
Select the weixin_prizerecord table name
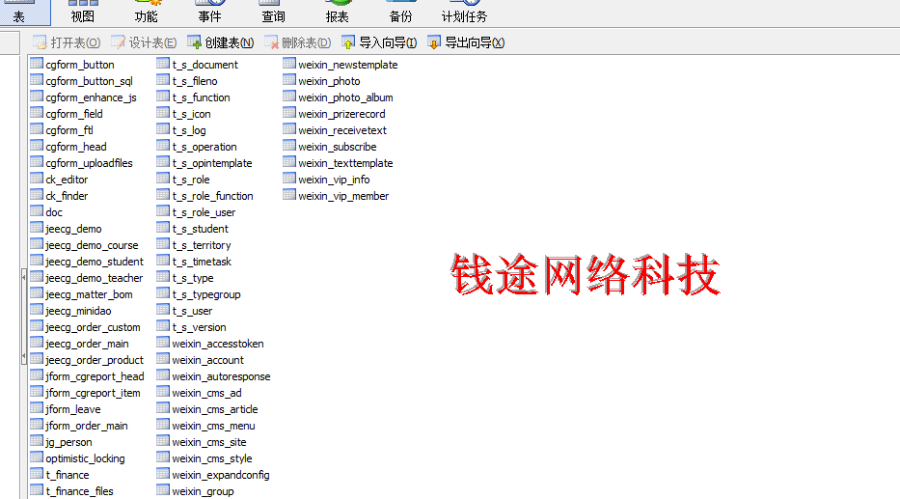(x=342, y=114)
